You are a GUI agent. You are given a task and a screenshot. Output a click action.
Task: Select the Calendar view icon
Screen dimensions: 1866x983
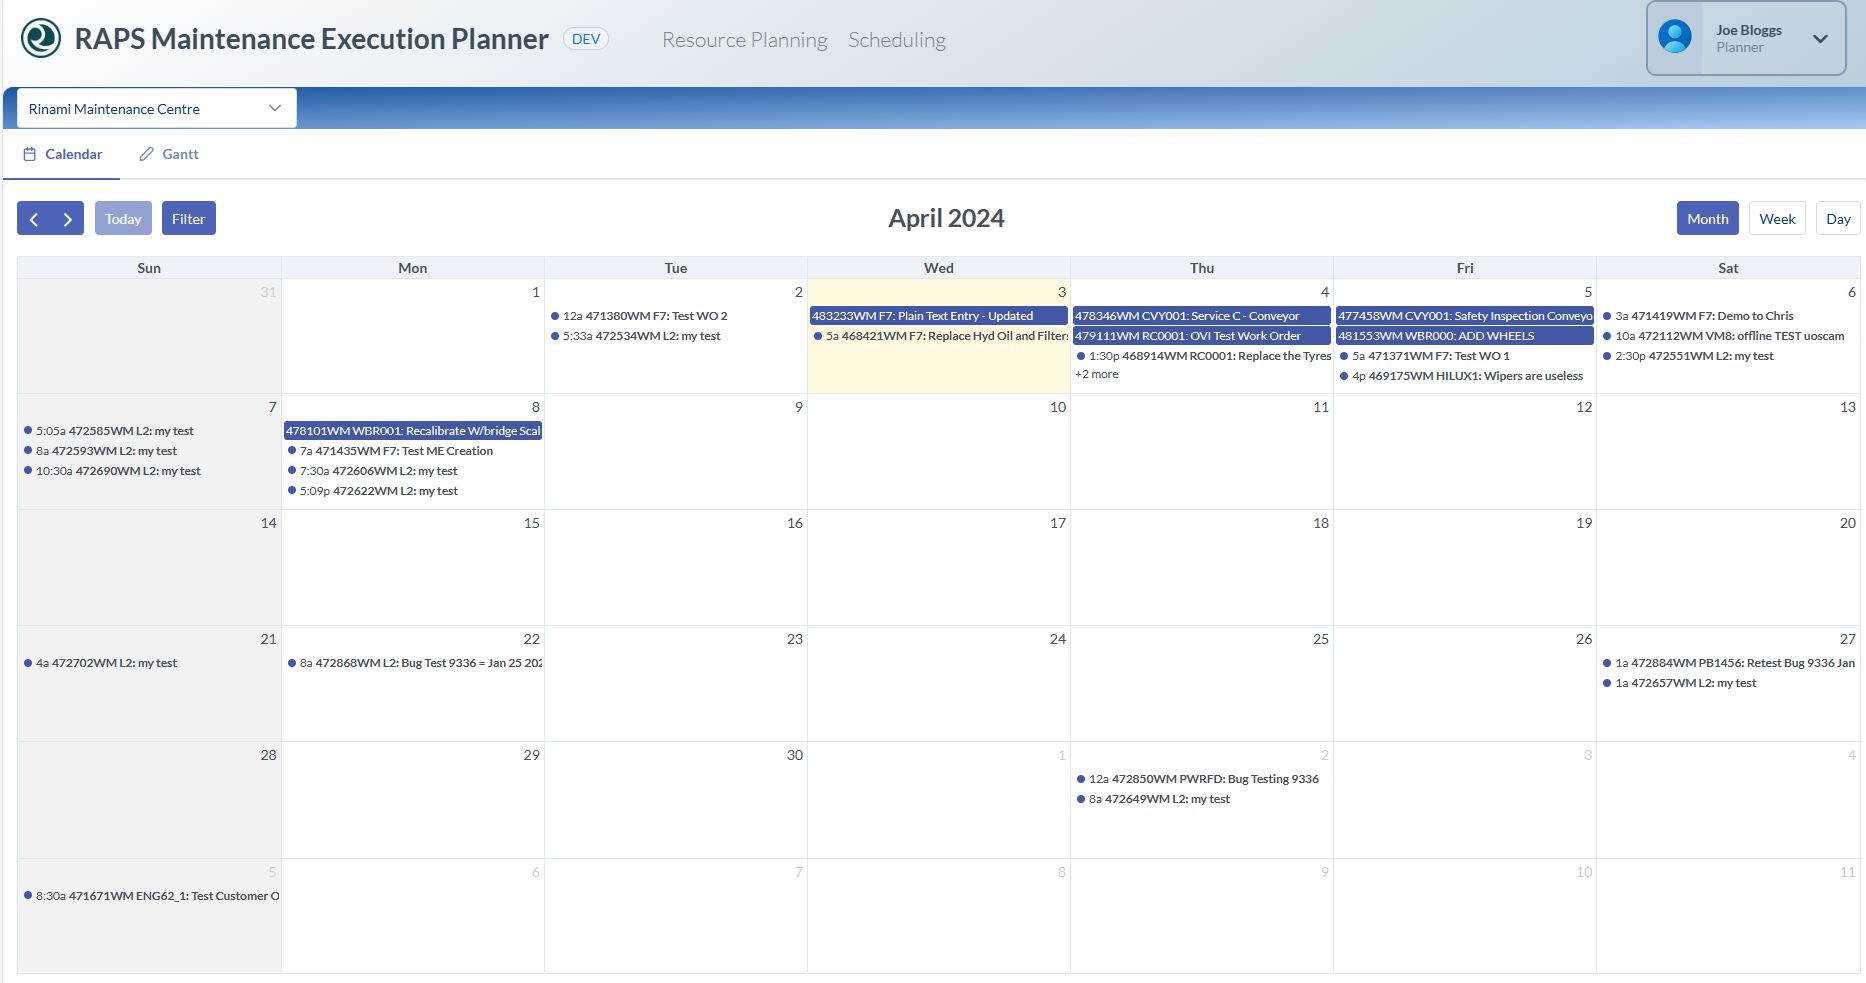point(32,153)
